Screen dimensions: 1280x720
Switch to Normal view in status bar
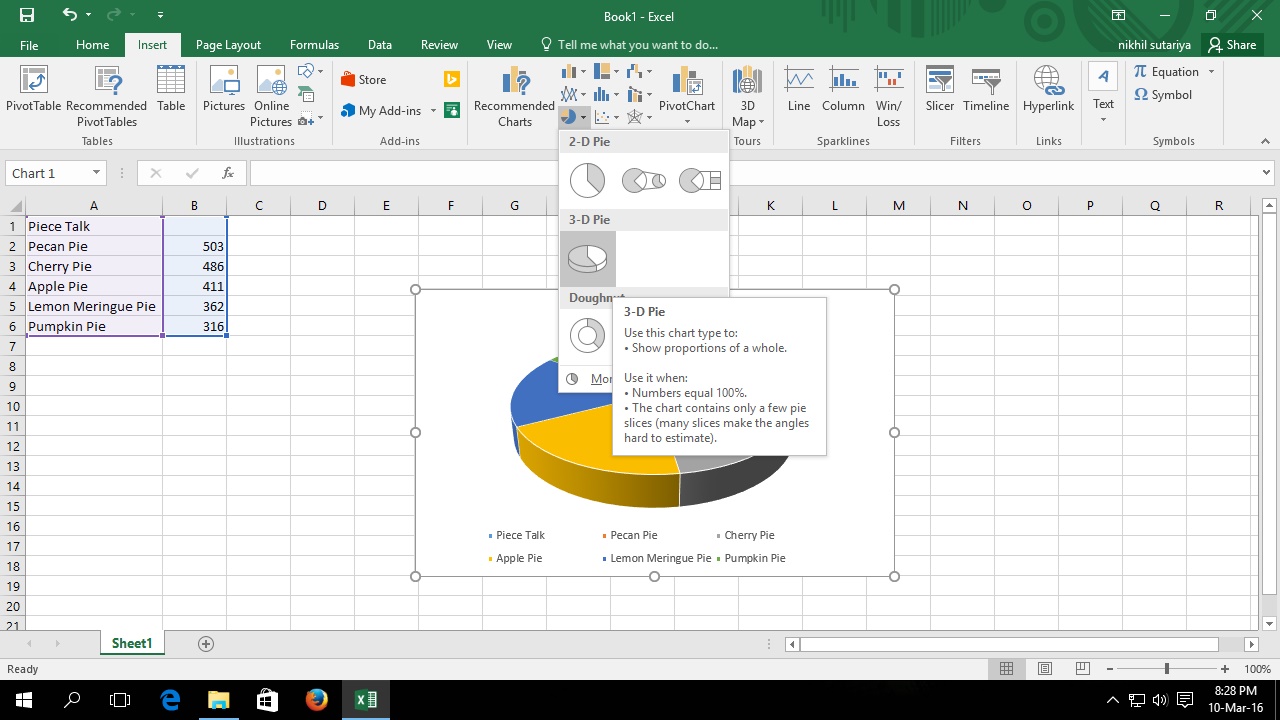click(x=1007, y=668)
